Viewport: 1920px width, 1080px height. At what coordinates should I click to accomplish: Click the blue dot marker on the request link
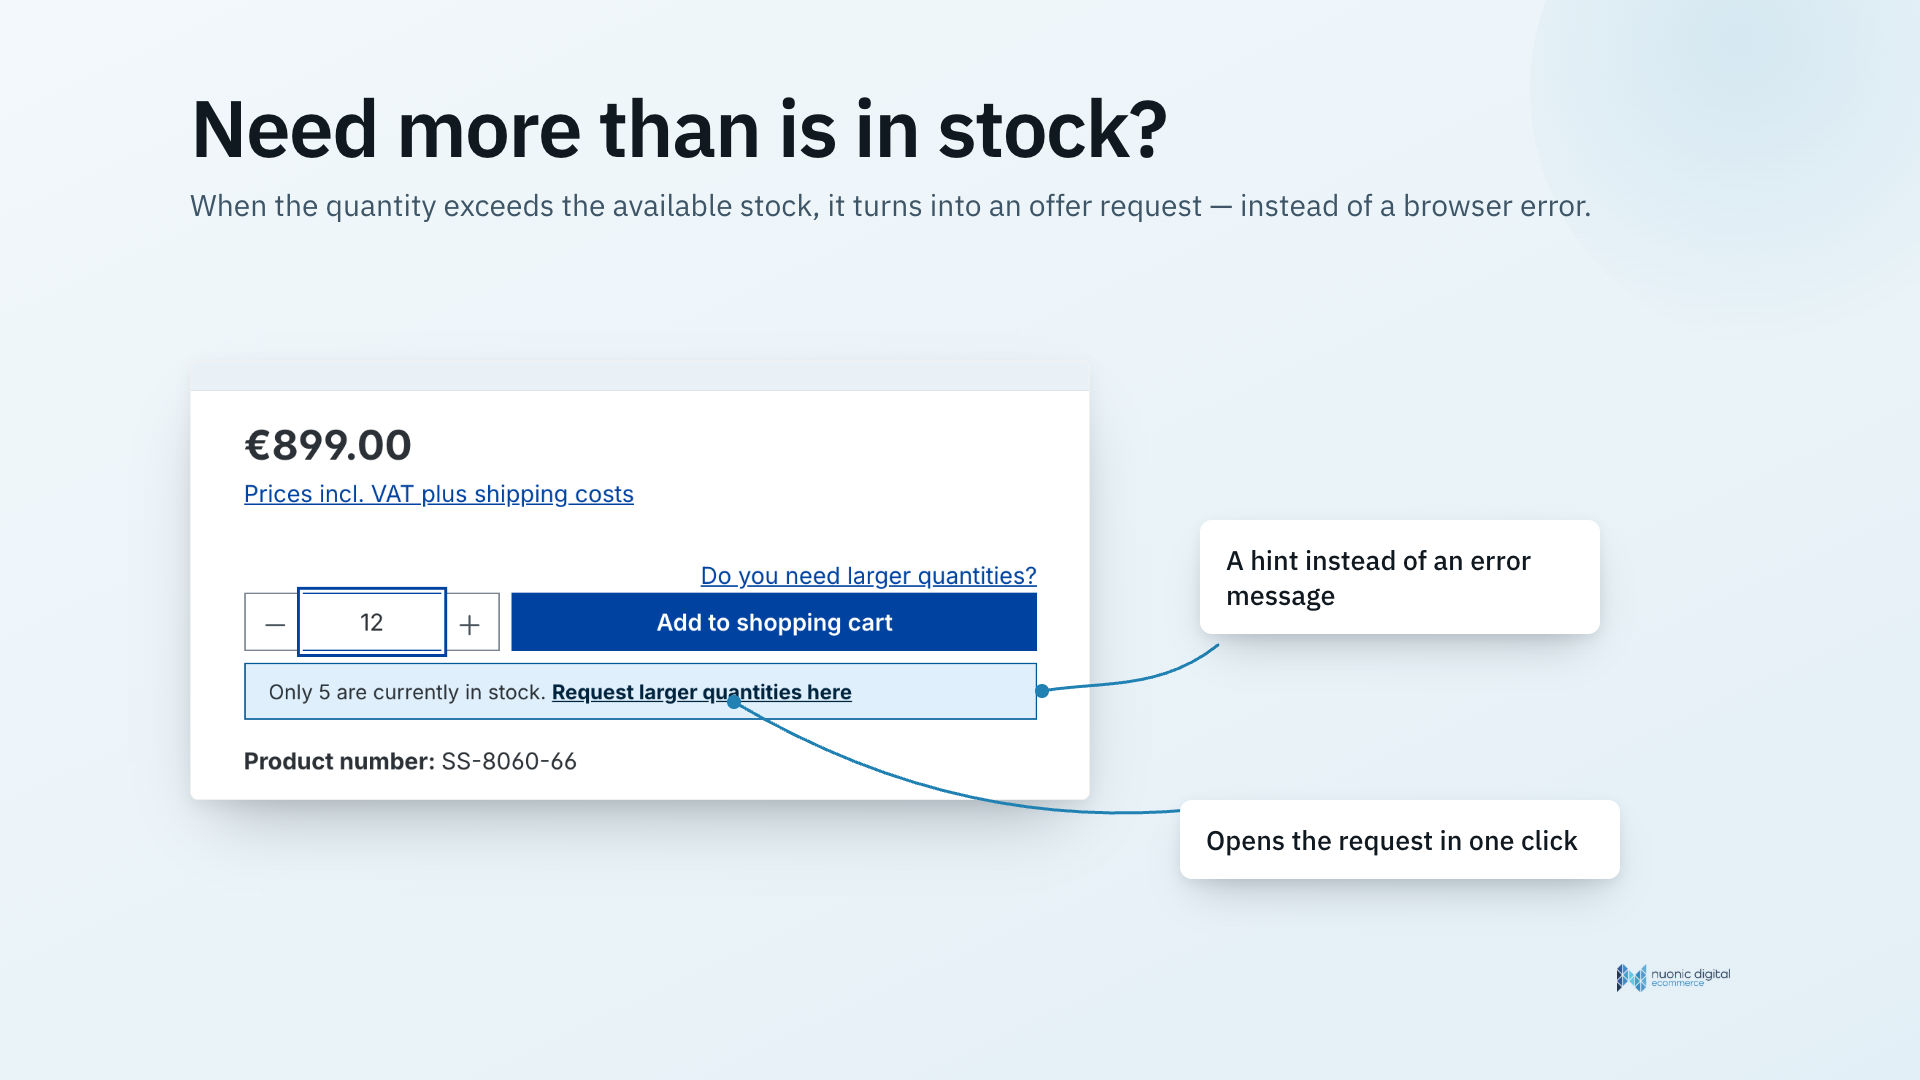(734, 702)
